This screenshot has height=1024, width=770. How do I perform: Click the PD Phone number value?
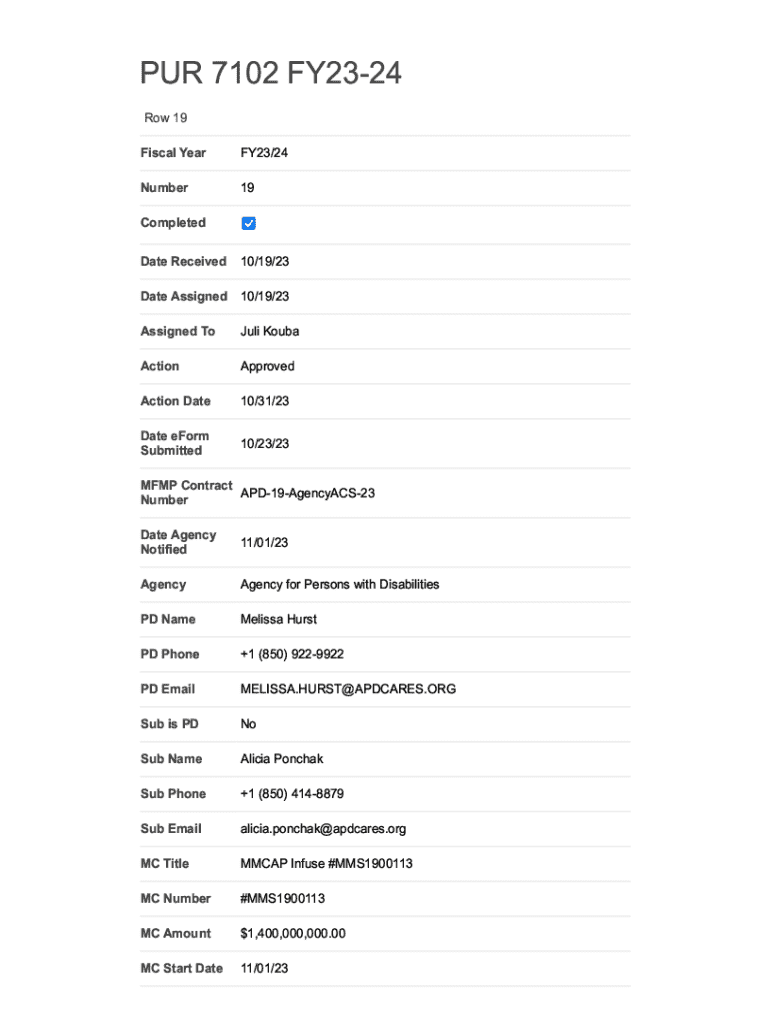[x=292, y=654]
